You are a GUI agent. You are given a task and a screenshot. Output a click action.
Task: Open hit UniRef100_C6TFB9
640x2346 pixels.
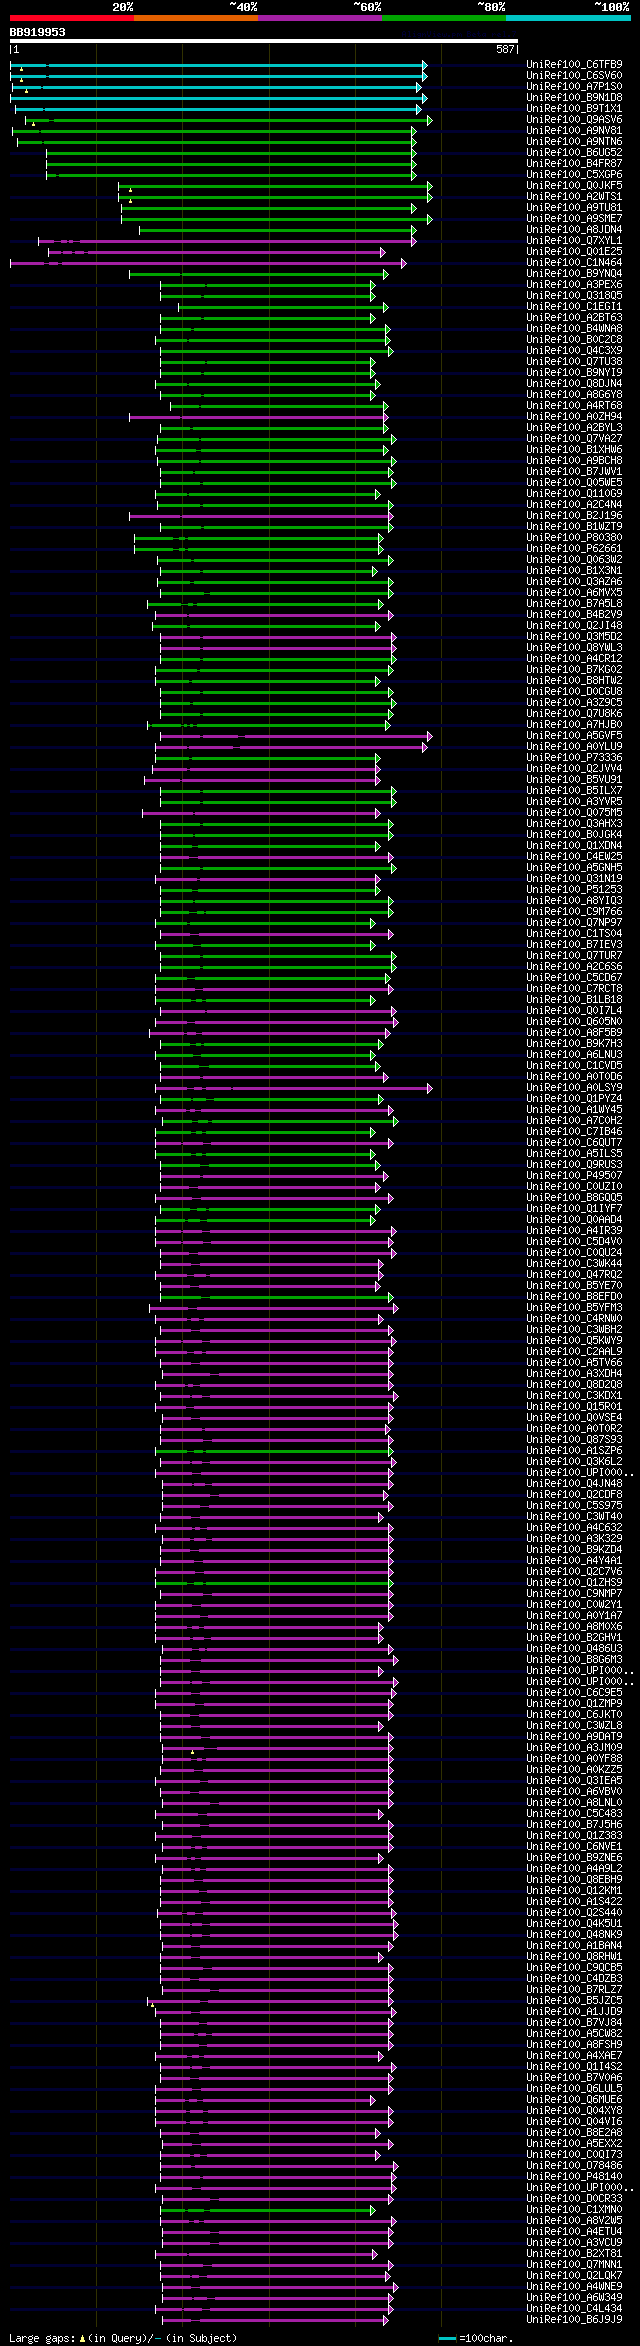(x=574, y=65)
